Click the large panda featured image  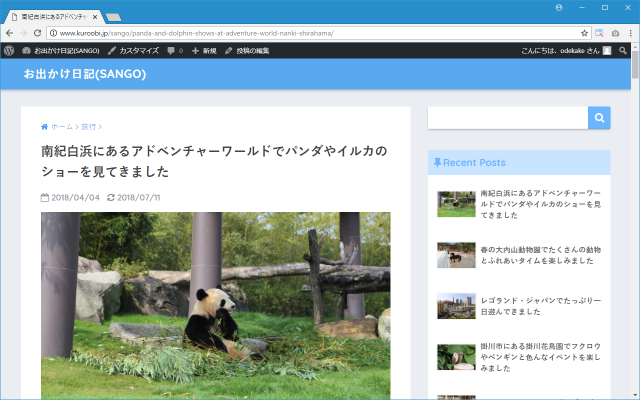(216, 305)
